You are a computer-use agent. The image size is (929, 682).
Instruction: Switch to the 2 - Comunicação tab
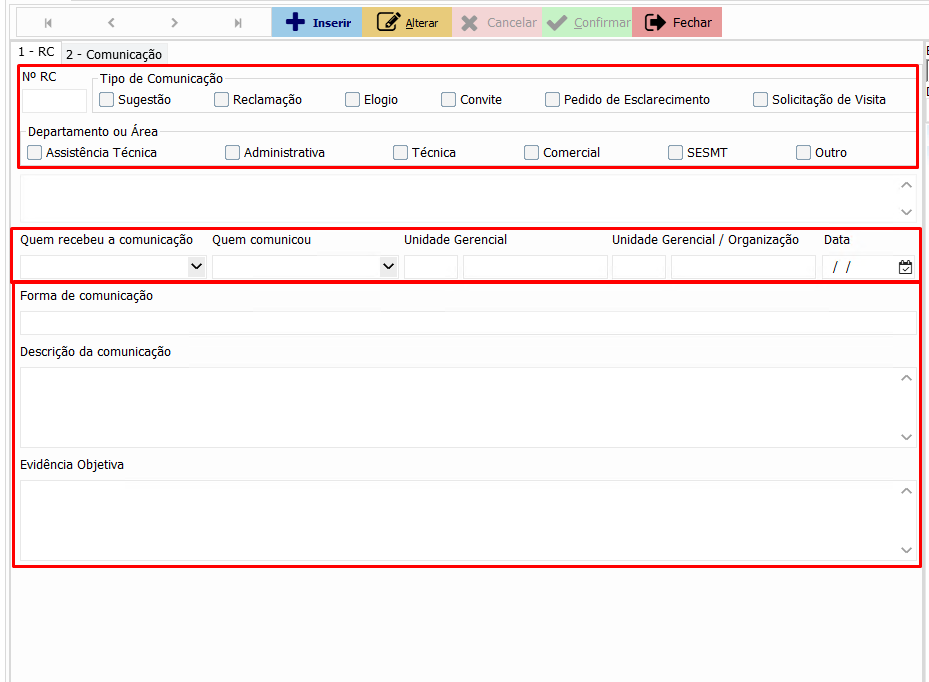click(114, 54)
